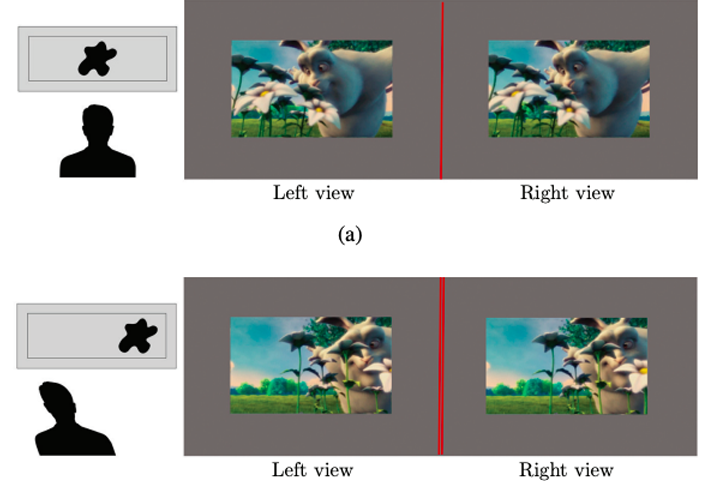Screen dimensions: 711x481
Task: Click the centered black splat shape in top diagram
Action: click(97, 59)
